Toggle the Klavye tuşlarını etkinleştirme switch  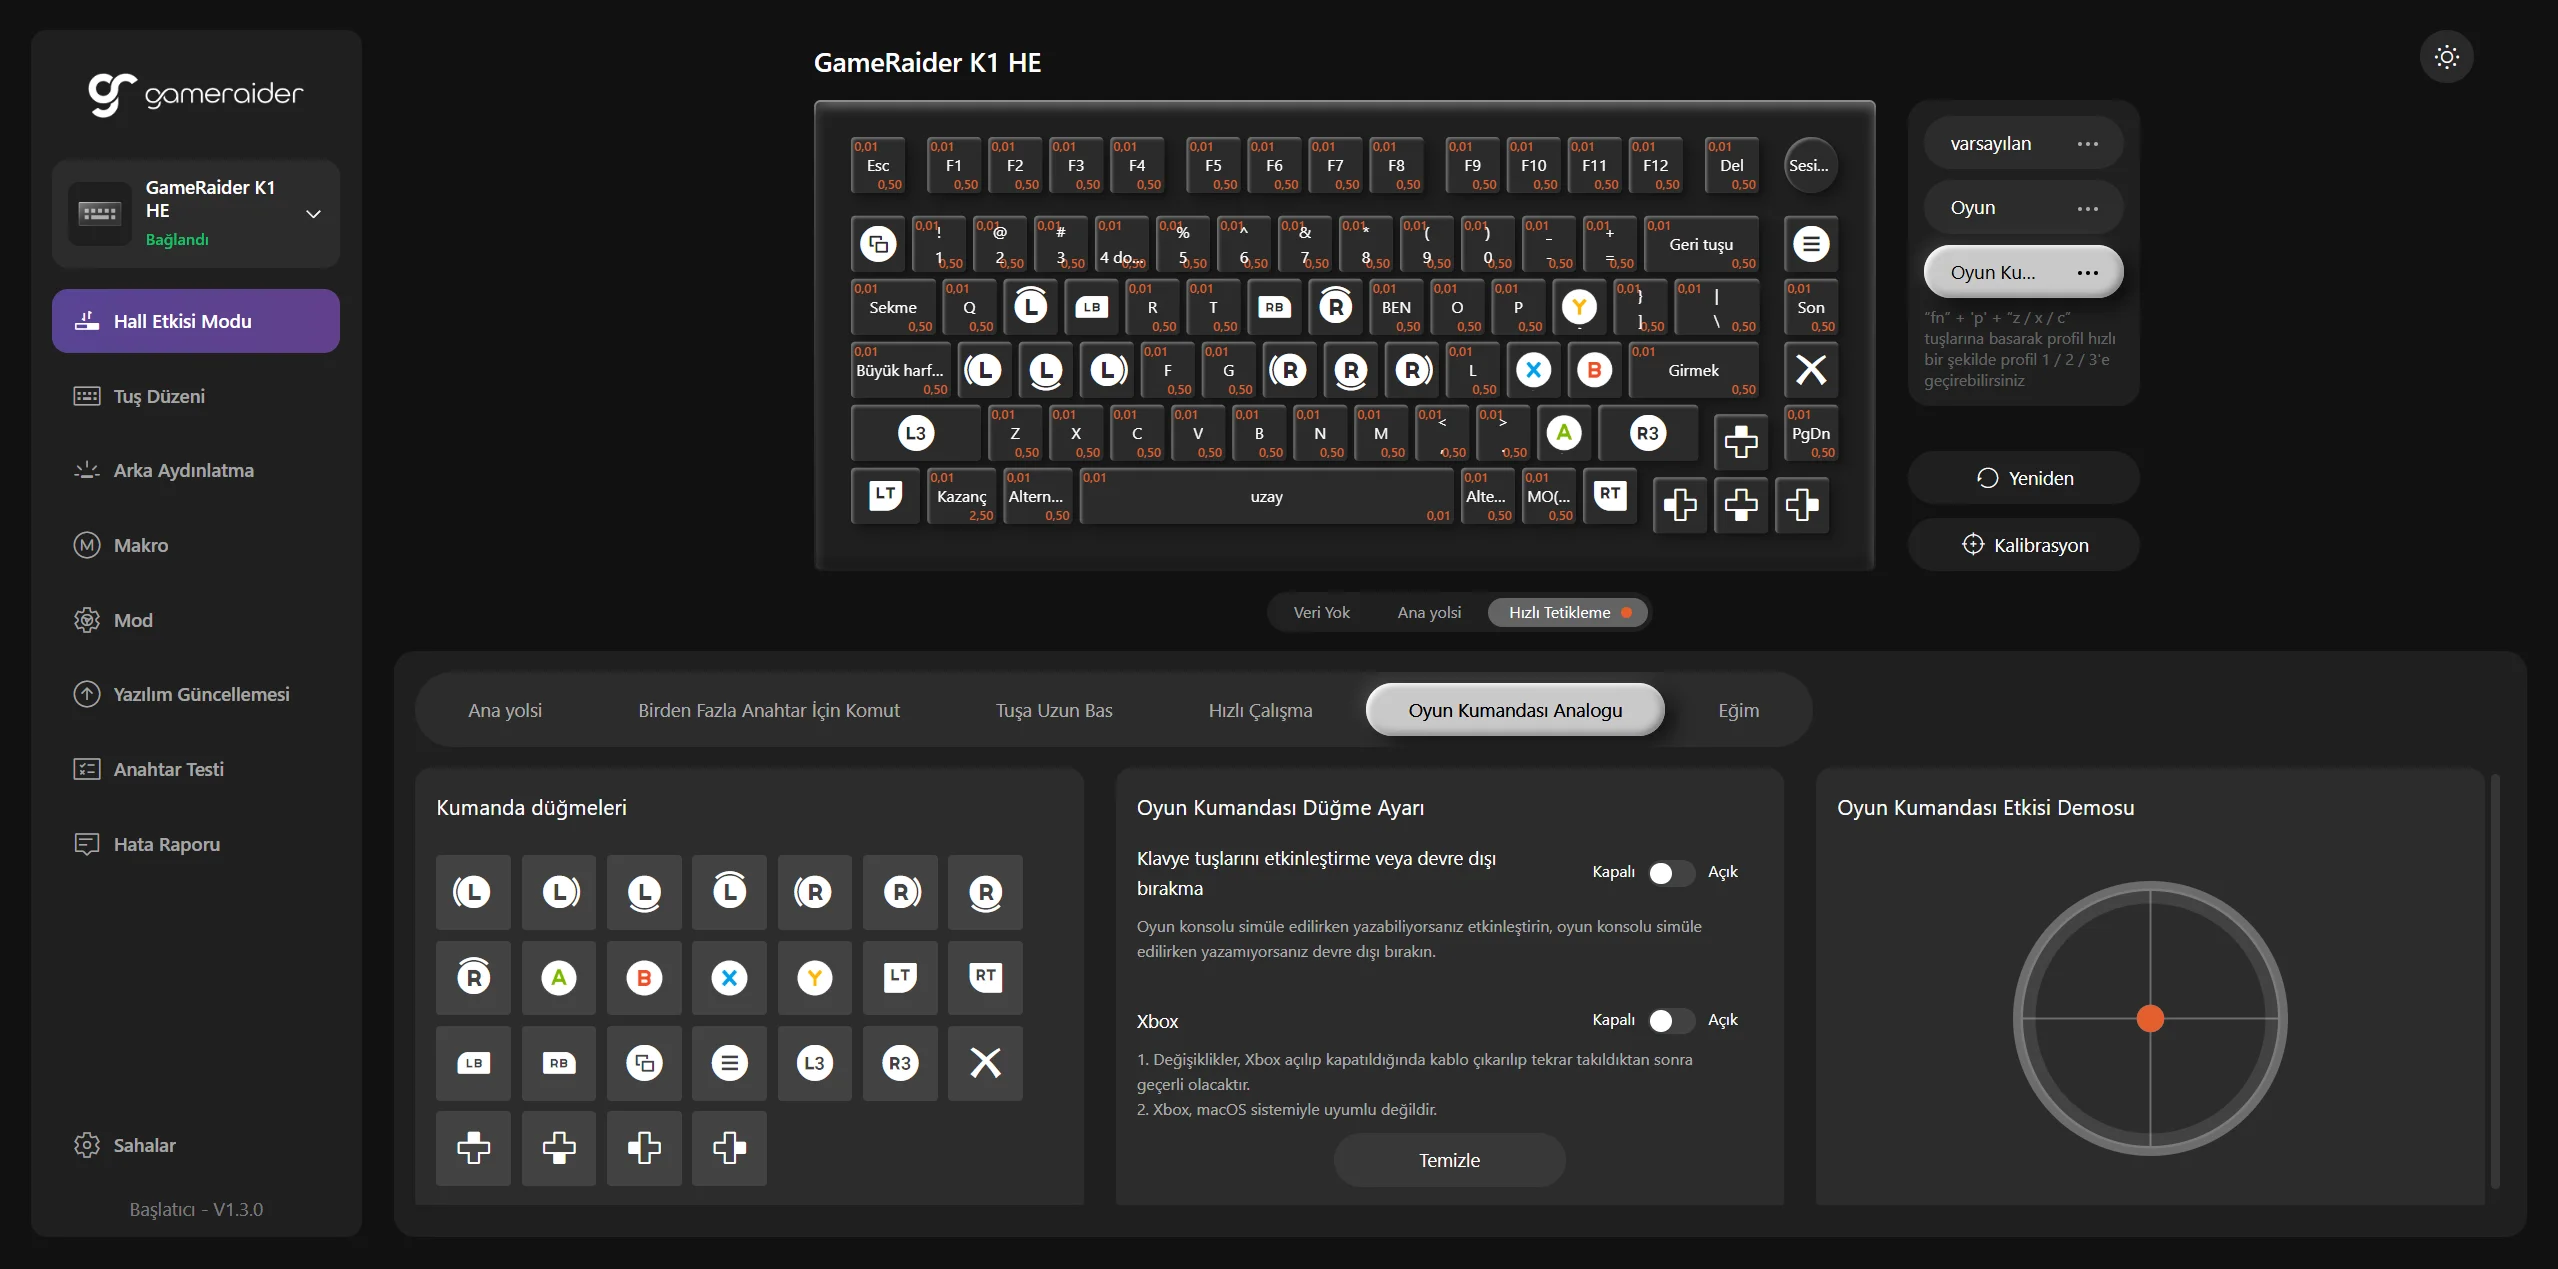click(1671, 873)
